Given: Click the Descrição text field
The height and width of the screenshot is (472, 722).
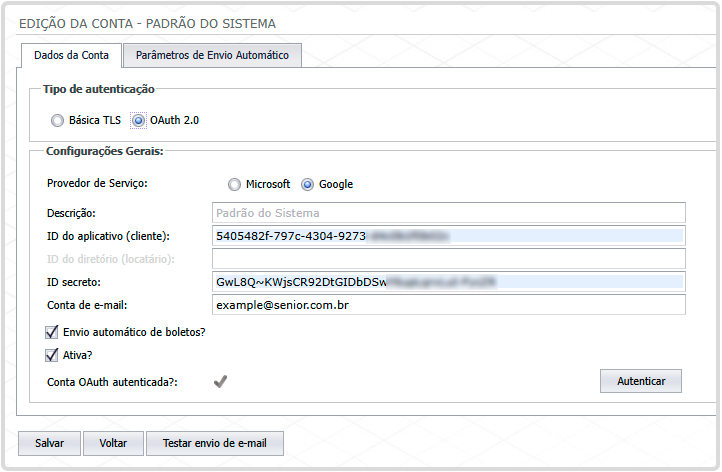Looking at the screenshot, I should (x=448, y=212).
